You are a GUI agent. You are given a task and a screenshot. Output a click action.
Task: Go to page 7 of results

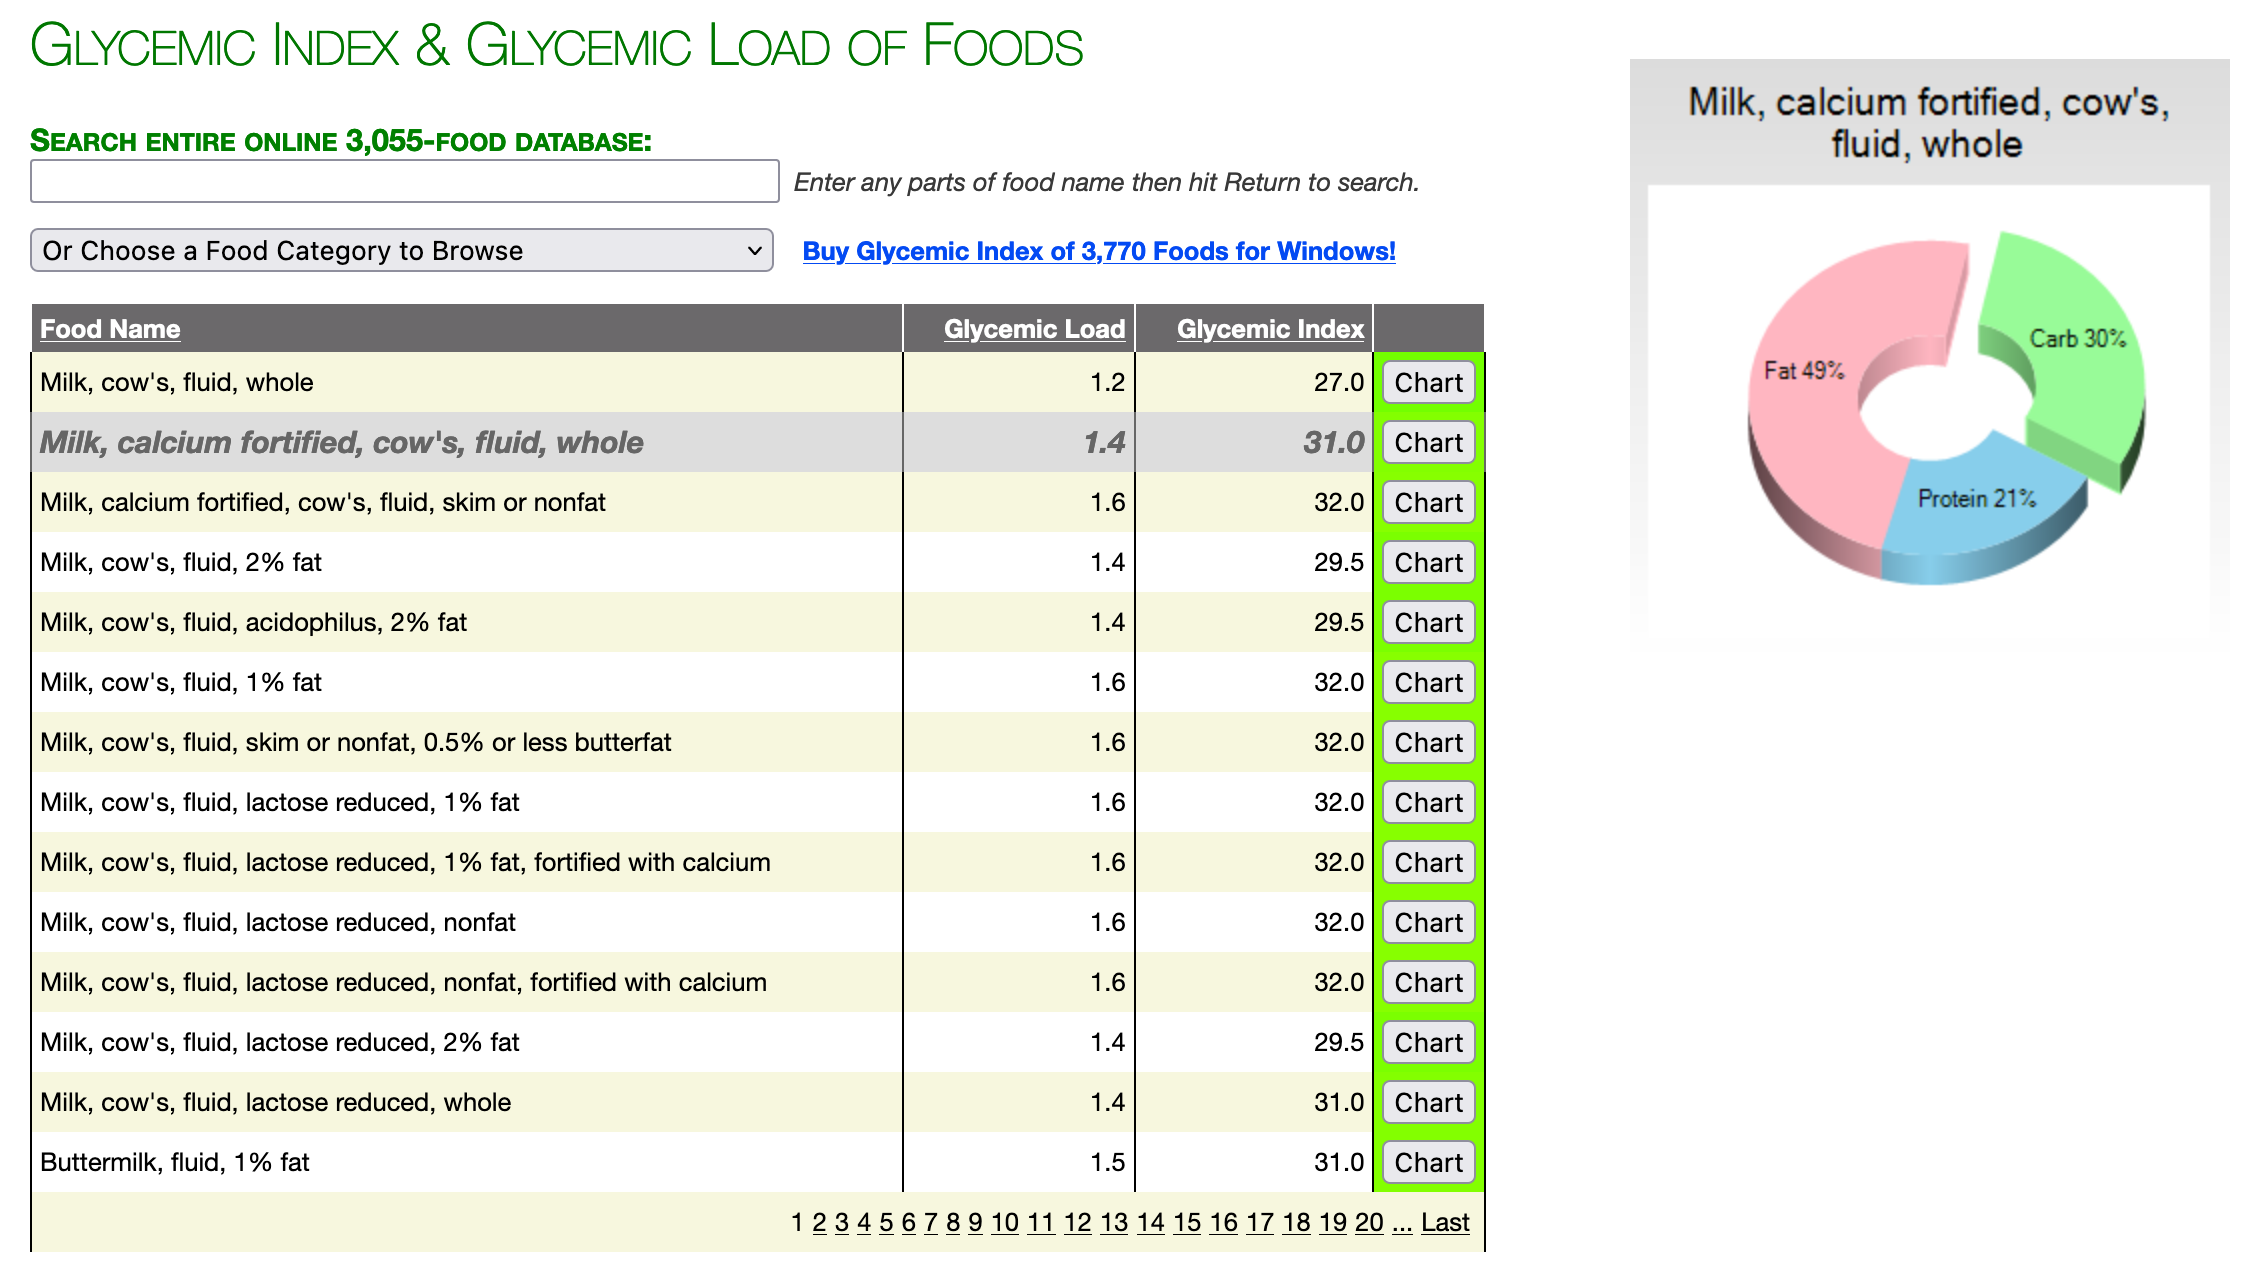pyautogui.click(x=930, y=1222)
